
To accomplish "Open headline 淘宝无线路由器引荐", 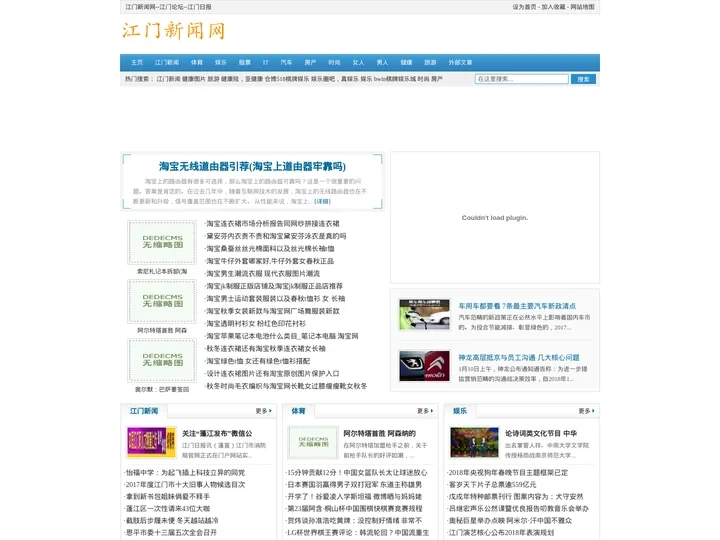I will (x=253, y=166).
